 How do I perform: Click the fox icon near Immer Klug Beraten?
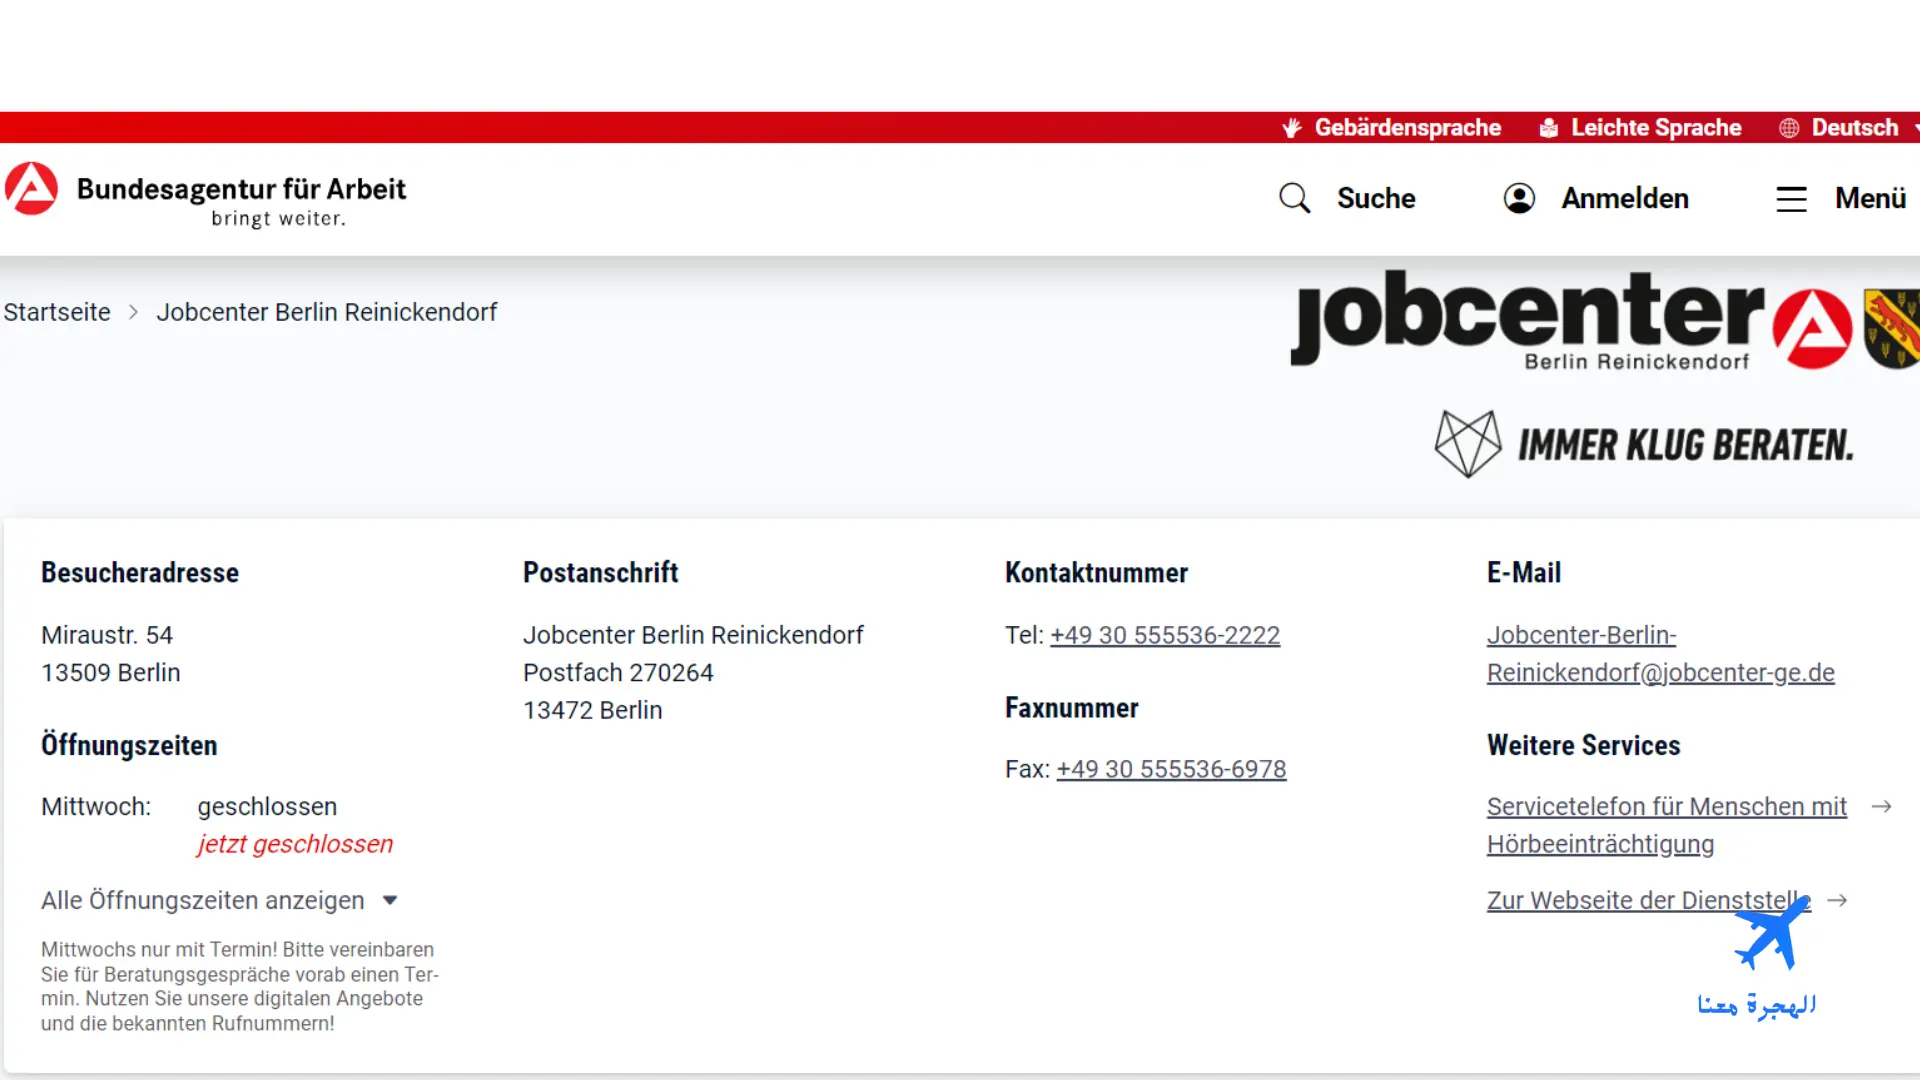pyautogui.click(x=1467, y=443)
